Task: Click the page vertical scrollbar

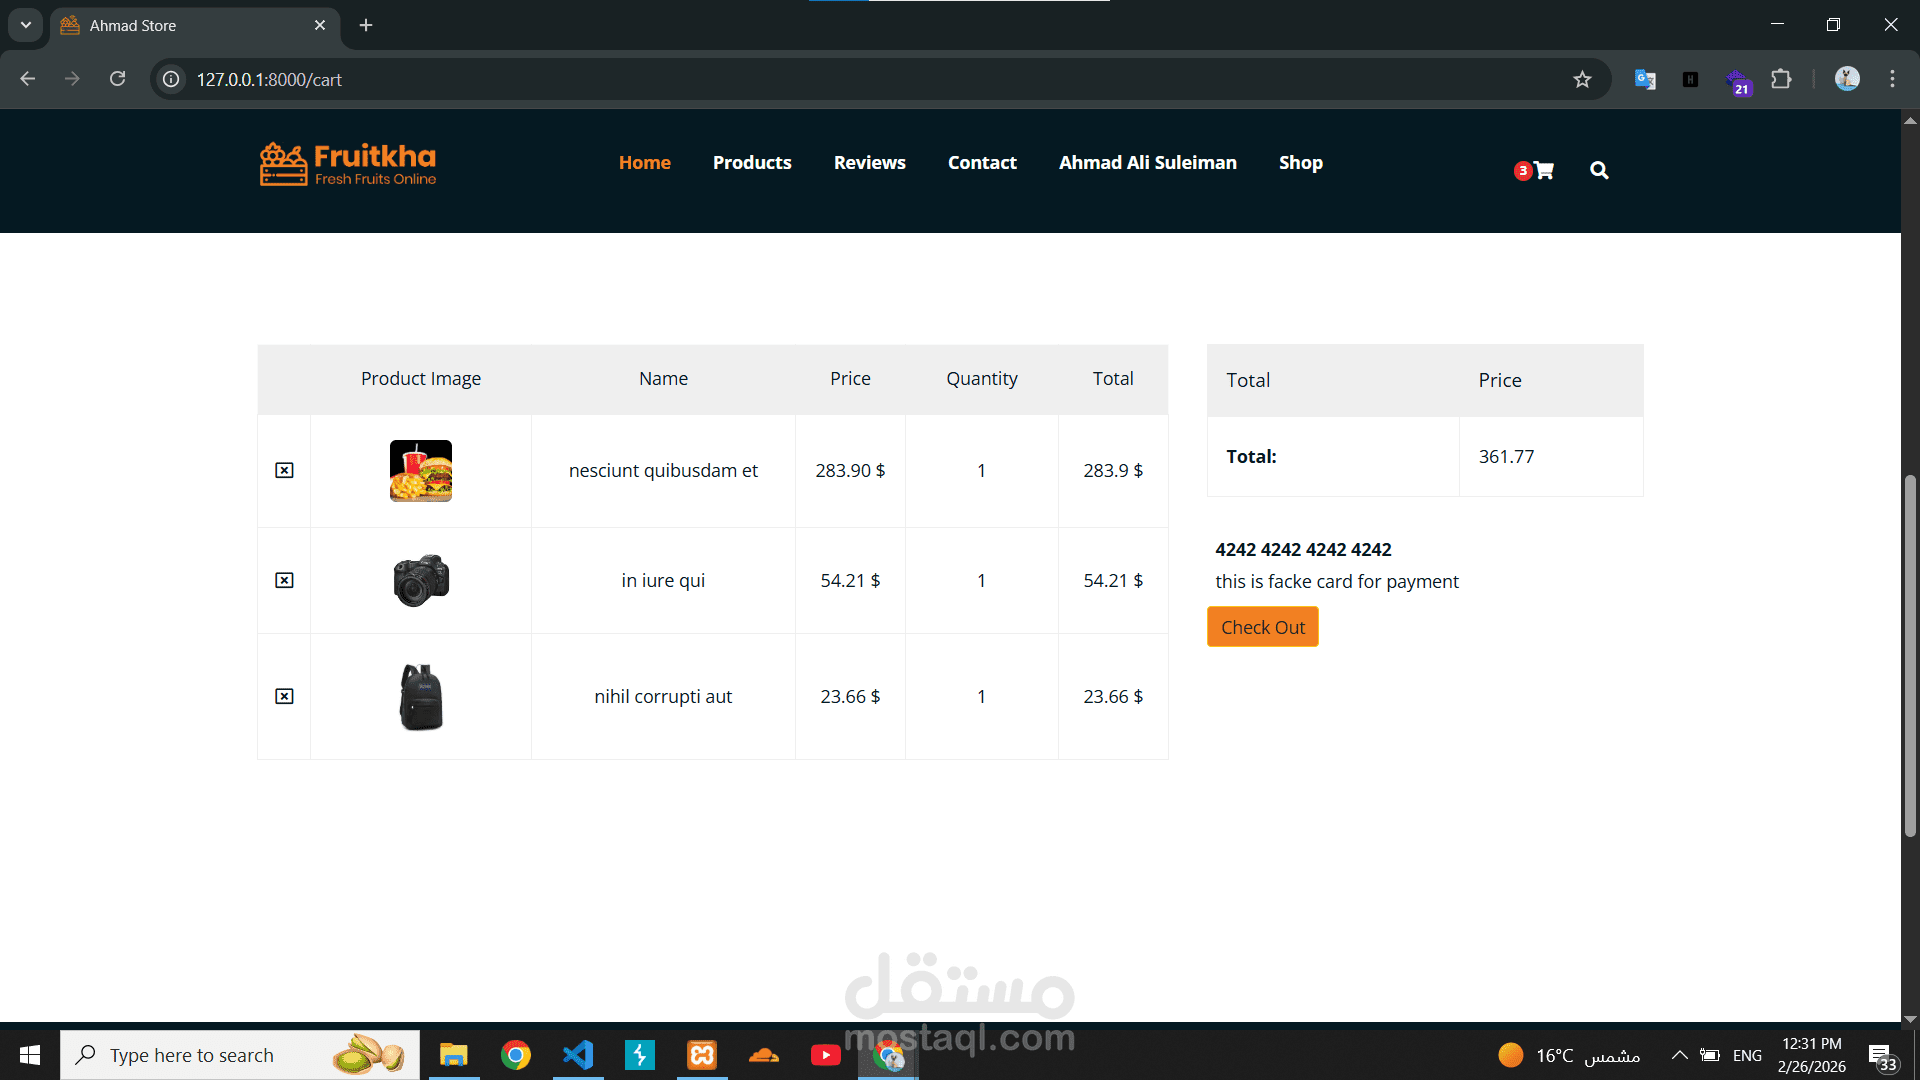Action: tap(1910, 655)
